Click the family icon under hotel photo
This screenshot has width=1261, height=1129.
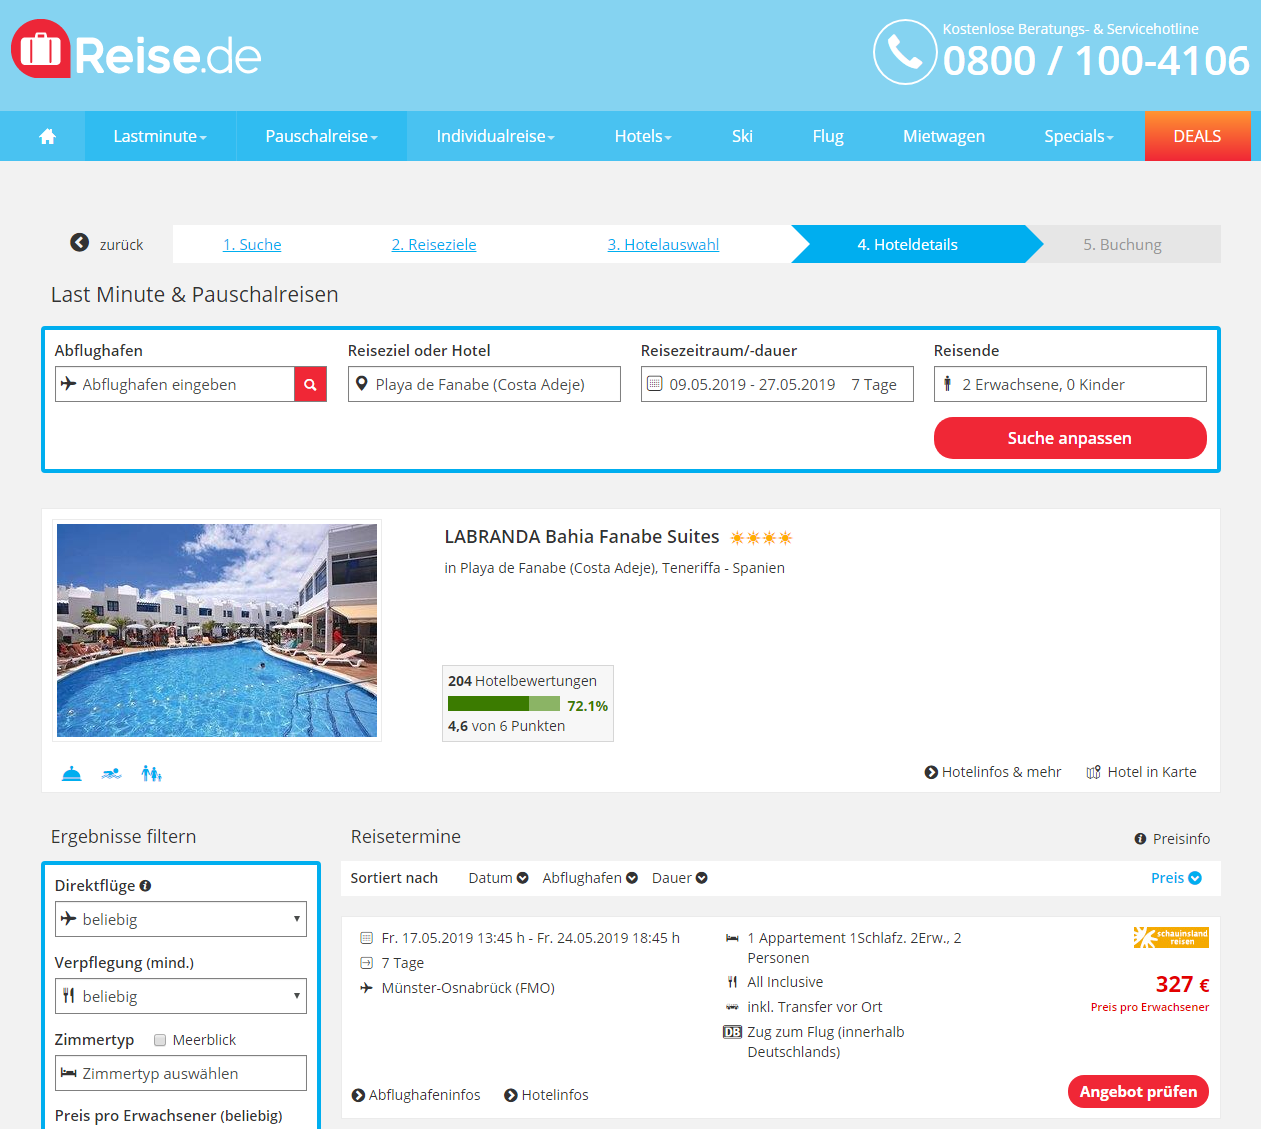[x=151, y=773]
